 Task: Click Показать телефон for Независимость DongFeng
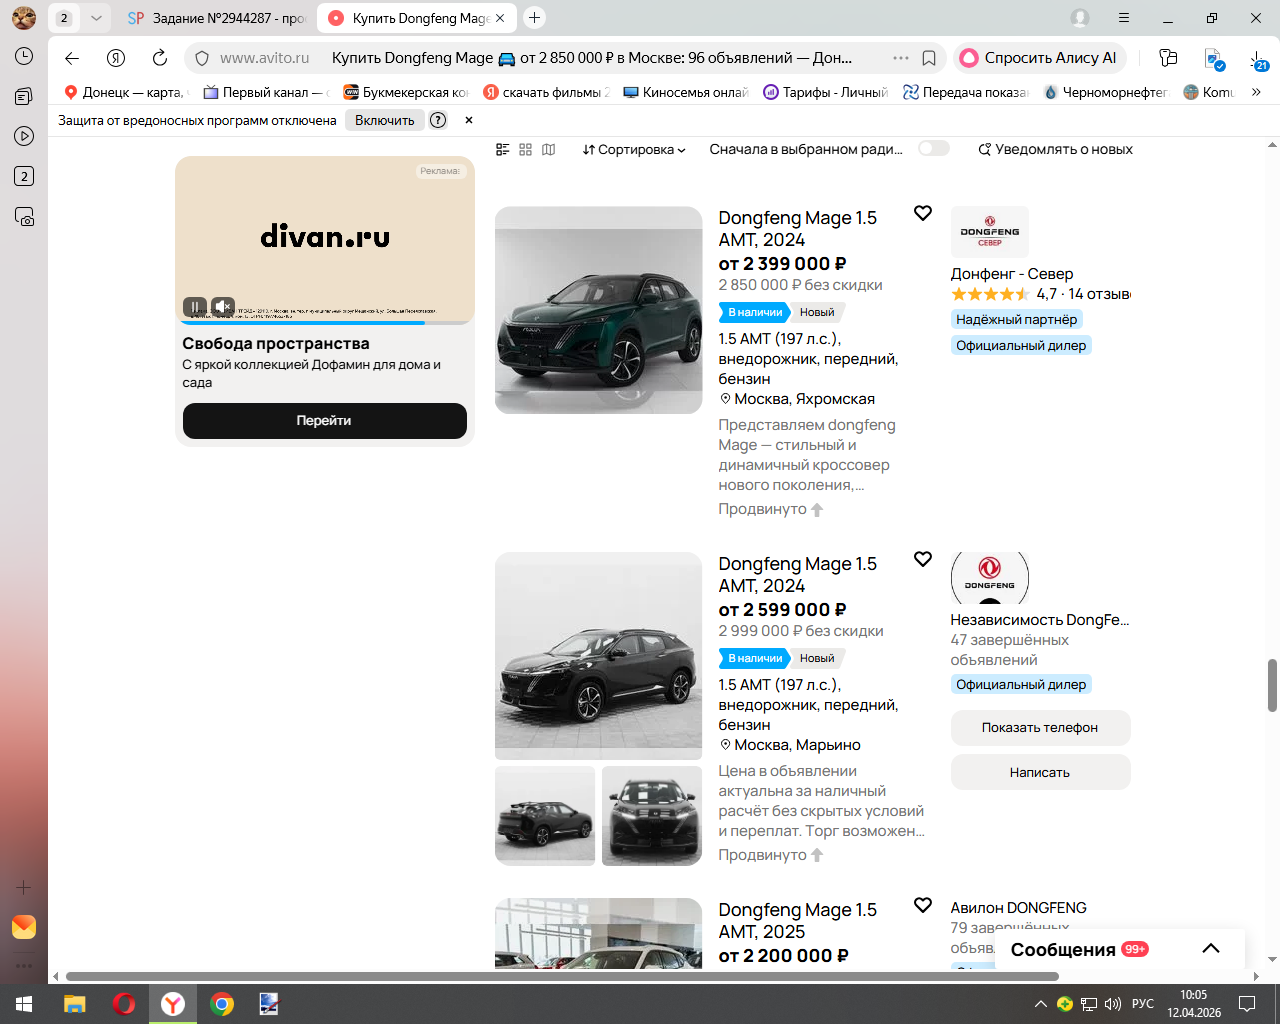coord(1040,728)
